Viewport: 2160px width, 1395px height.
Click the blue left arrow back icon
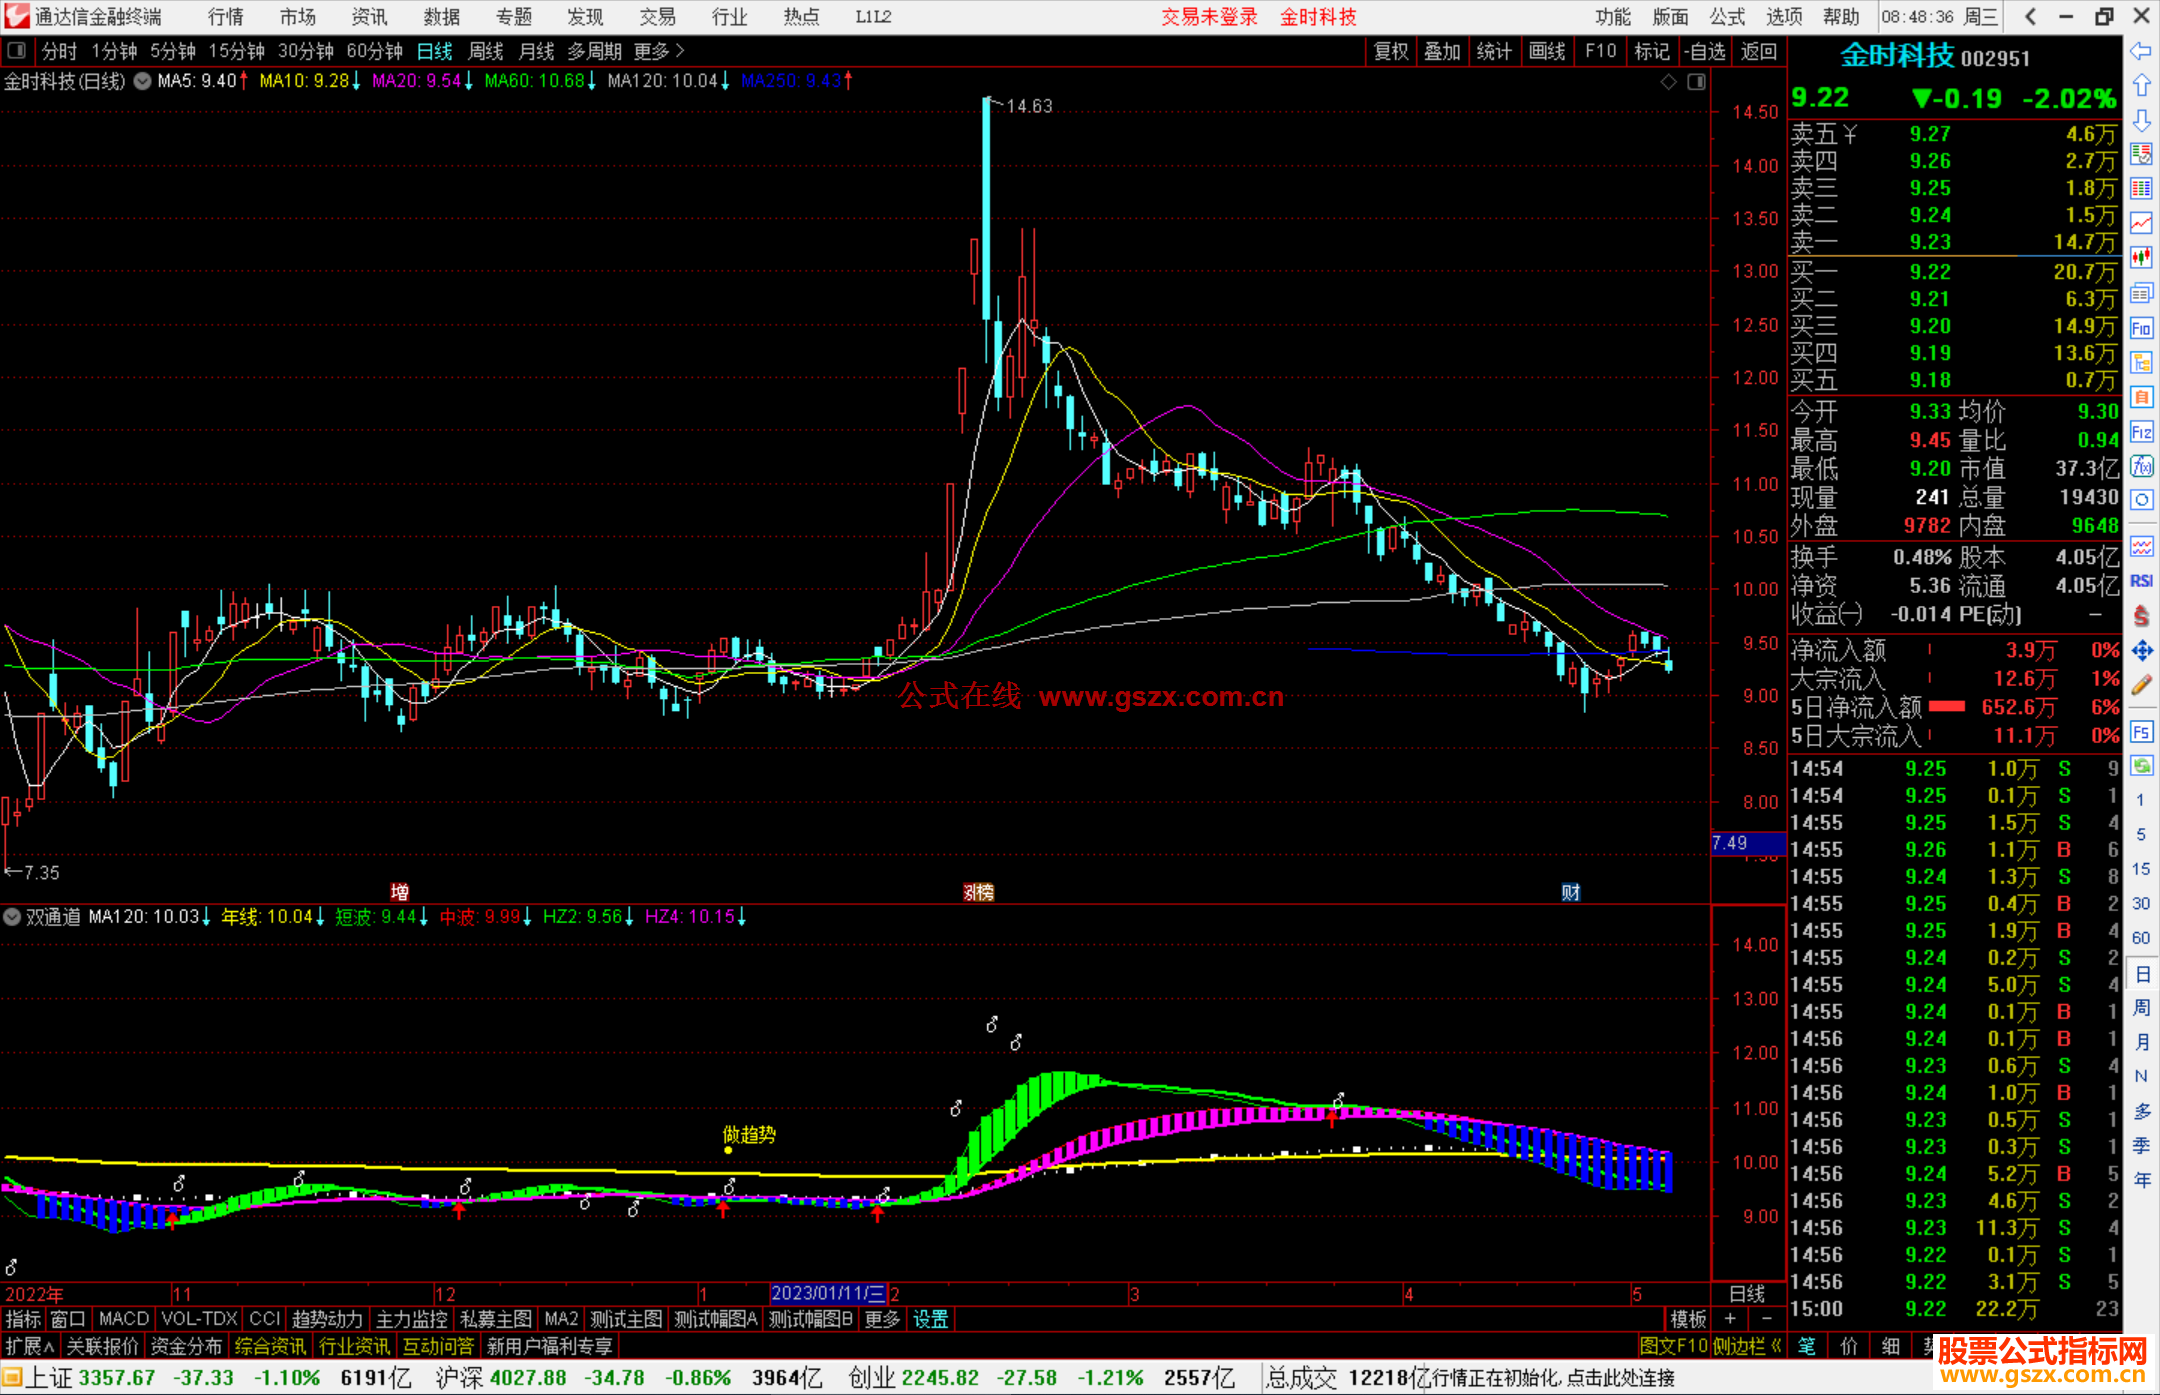coord(2141,51)
